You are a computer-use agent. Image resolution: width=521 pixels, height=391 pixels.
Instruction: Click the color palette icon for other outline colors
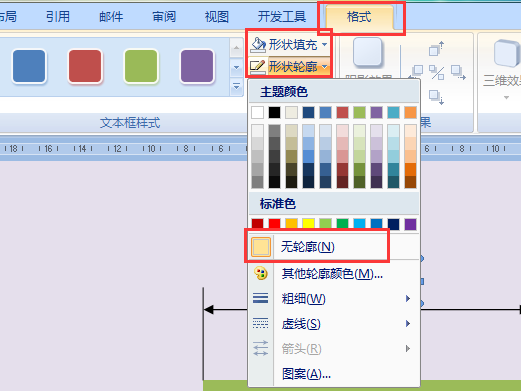(x=261, y=274)
